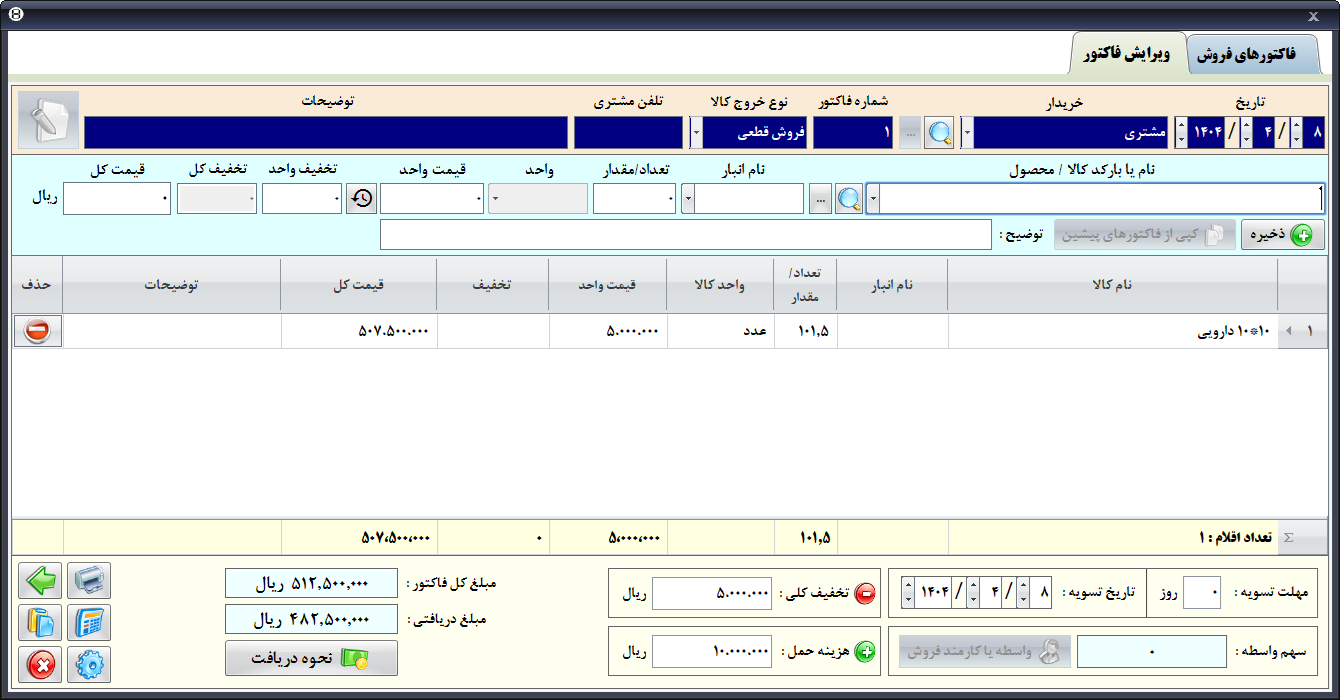Click the تلفن مشتری phone field
Viewport: 1340px width, 700px height.
click(x=627, y=132)
